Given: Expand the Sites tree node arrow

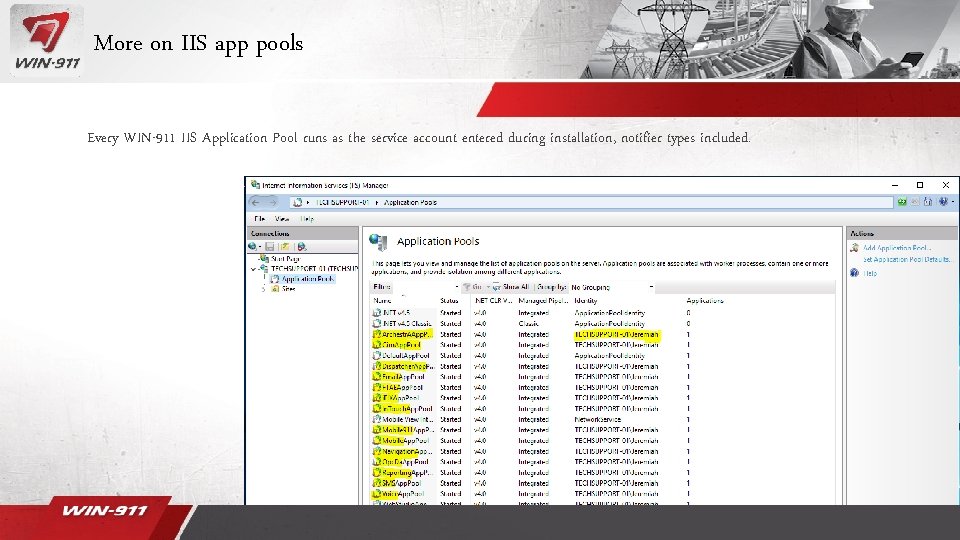Looking at the screenshot, I should tap(264, 289).
